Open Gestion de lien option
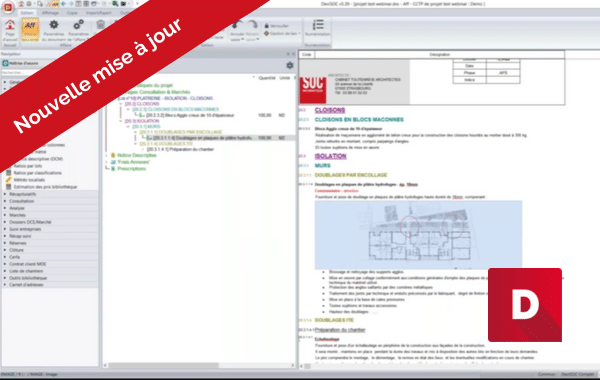Viewport: 600px width, 380px height. tap(282, 33)
